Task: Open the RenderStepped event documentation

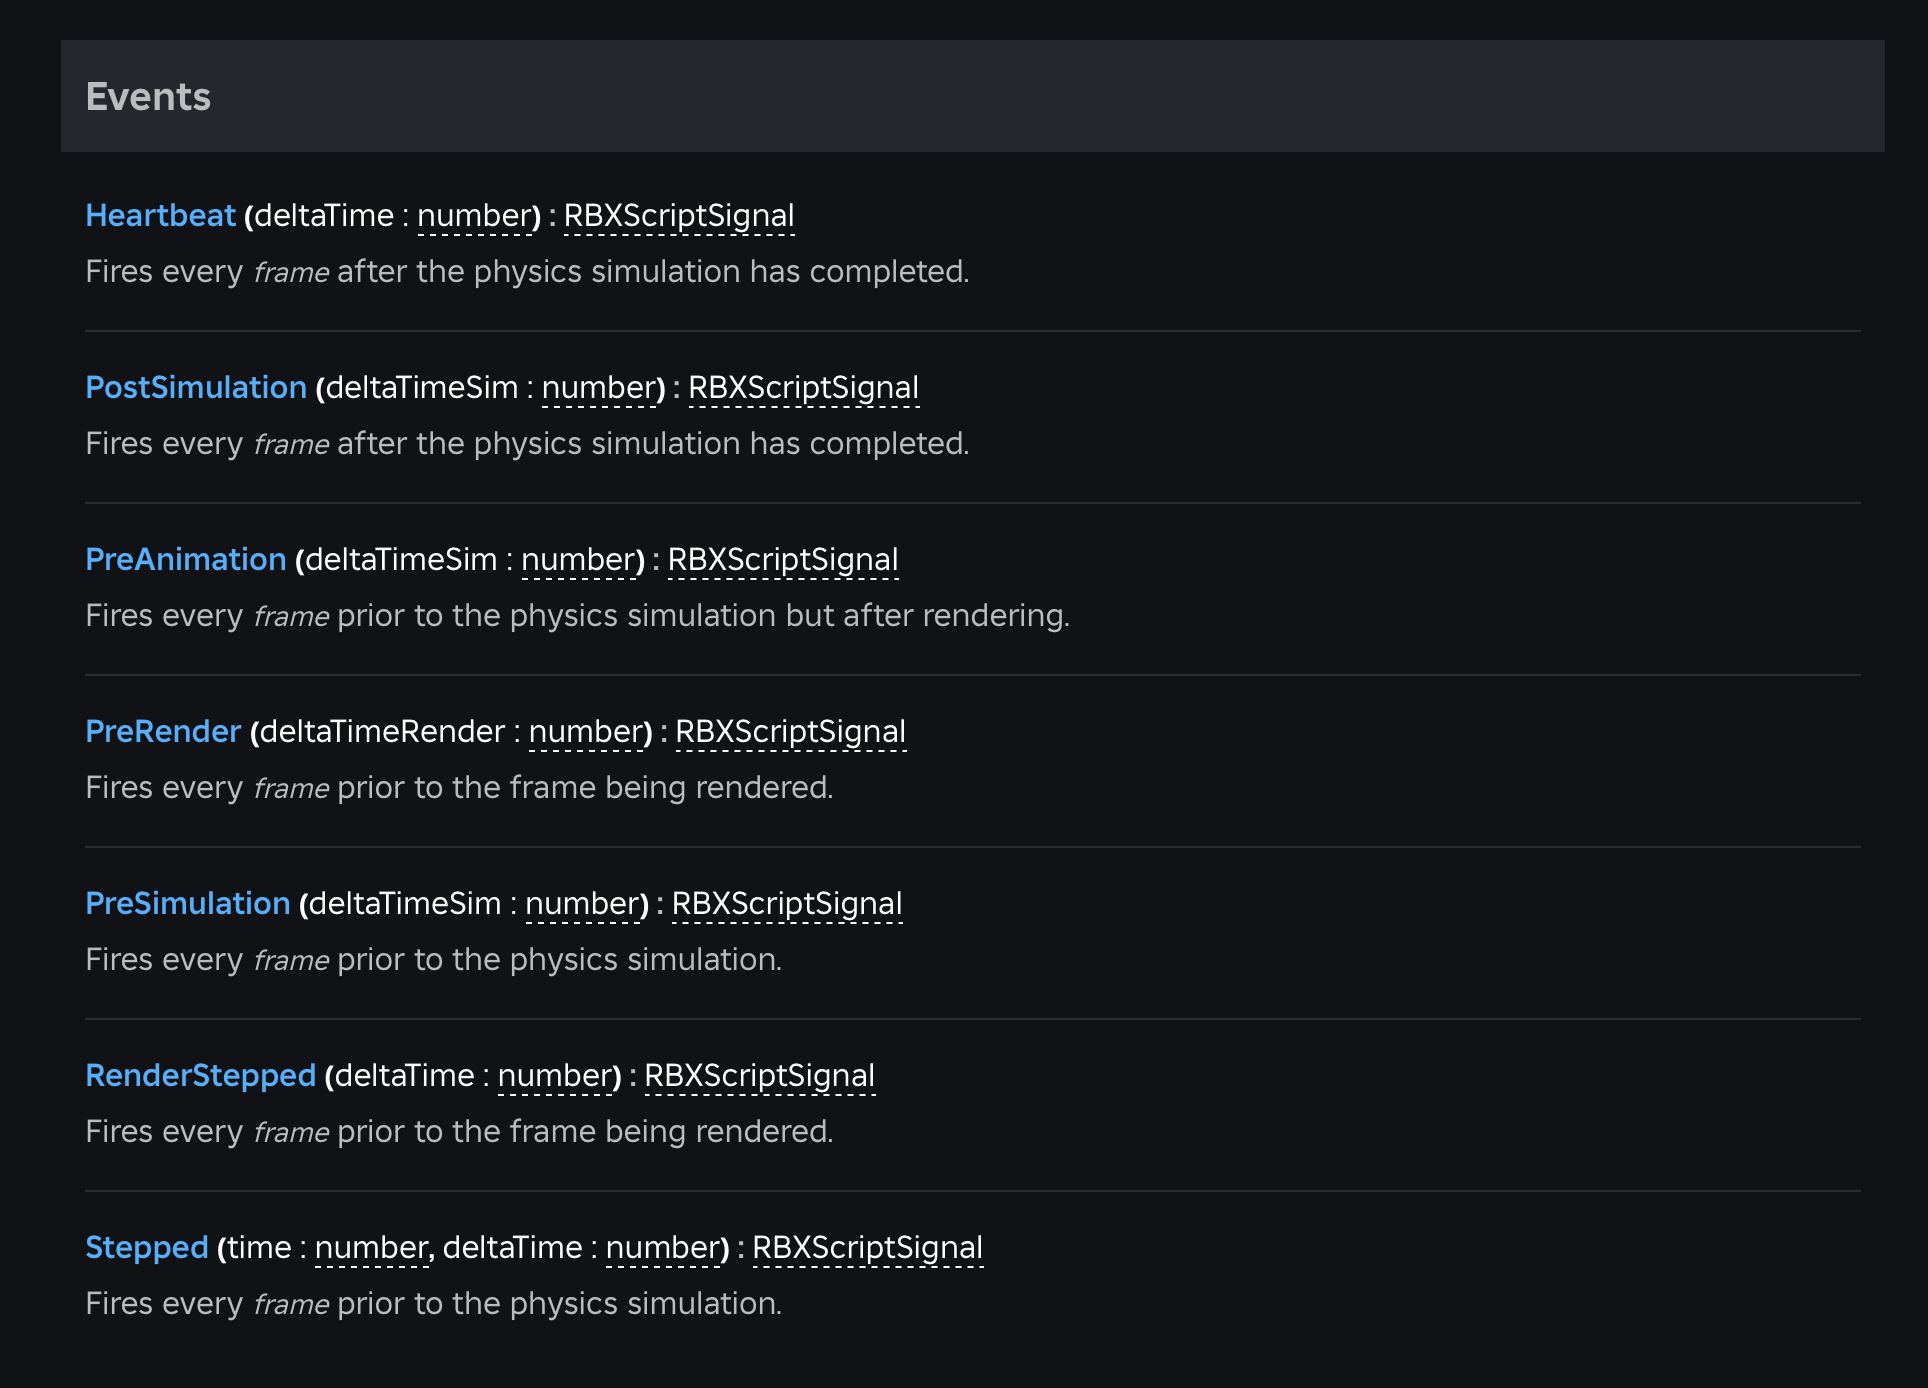Action: [x=201, y=1076]
